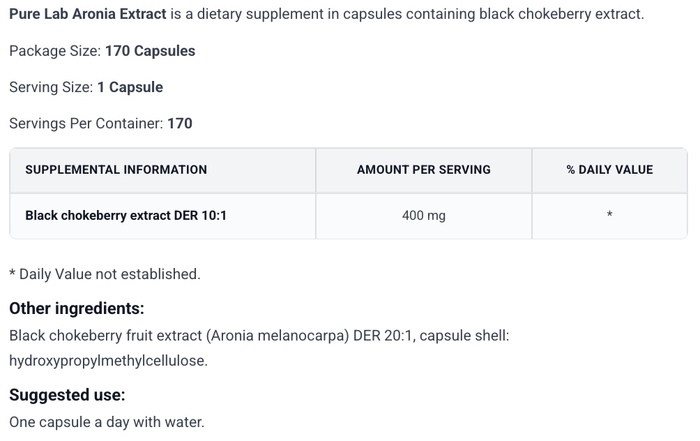Click the bold "Pure Lab Aronia Extract" product name
The width and height of the screenshot is (700, 441).
(88, 14)
